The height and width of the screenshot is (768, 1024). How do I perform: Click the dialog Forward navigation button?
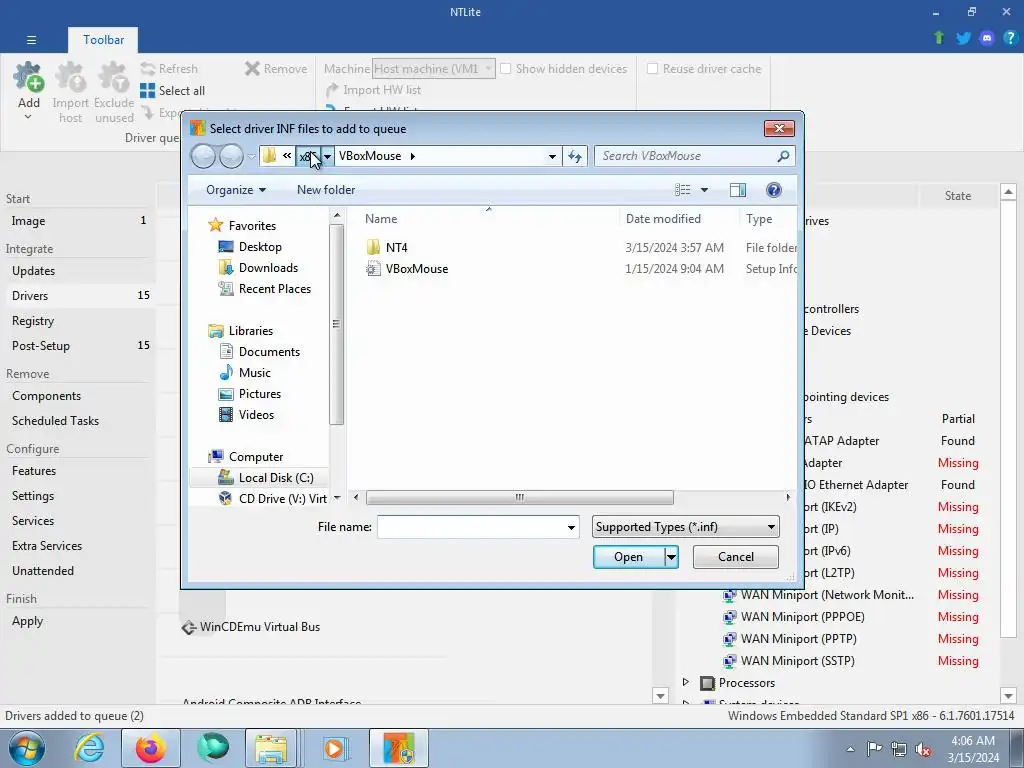(x=231, y=156)
